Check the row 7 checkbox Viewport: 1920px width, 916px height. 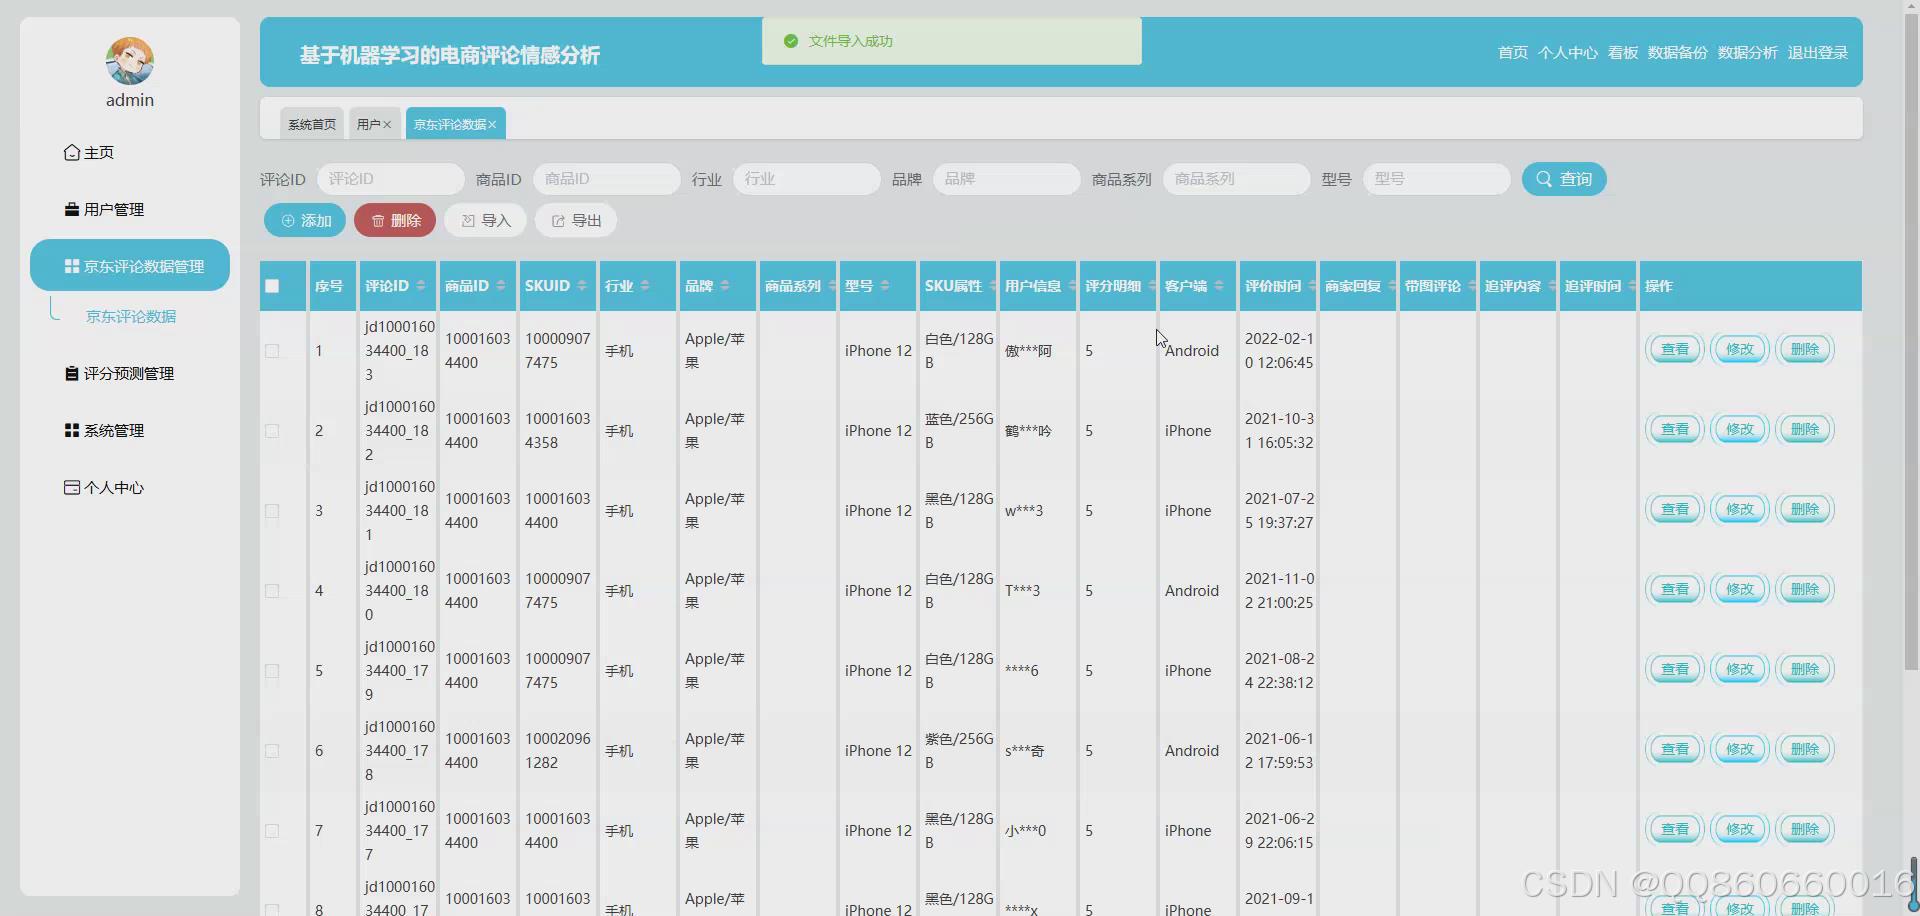tap(272, 831)
